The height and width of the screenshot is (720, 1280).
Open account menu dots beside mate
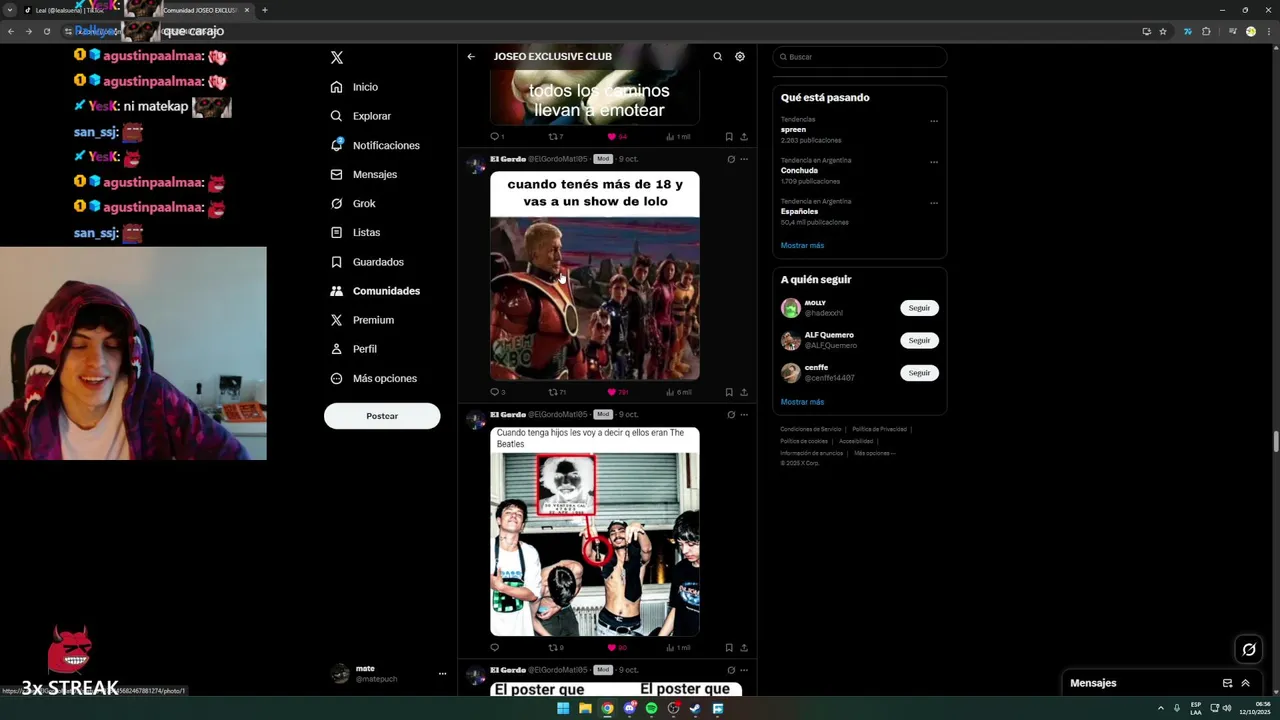pos(442,674)
